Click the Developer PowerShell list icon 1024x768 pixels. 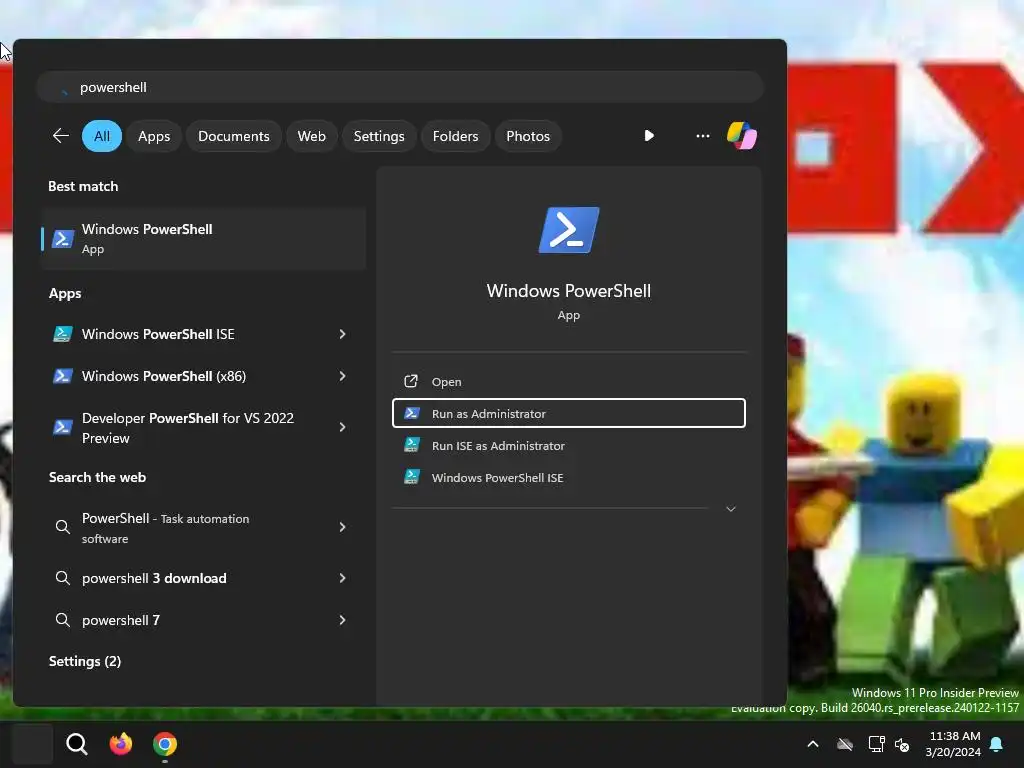click(63, 427)
